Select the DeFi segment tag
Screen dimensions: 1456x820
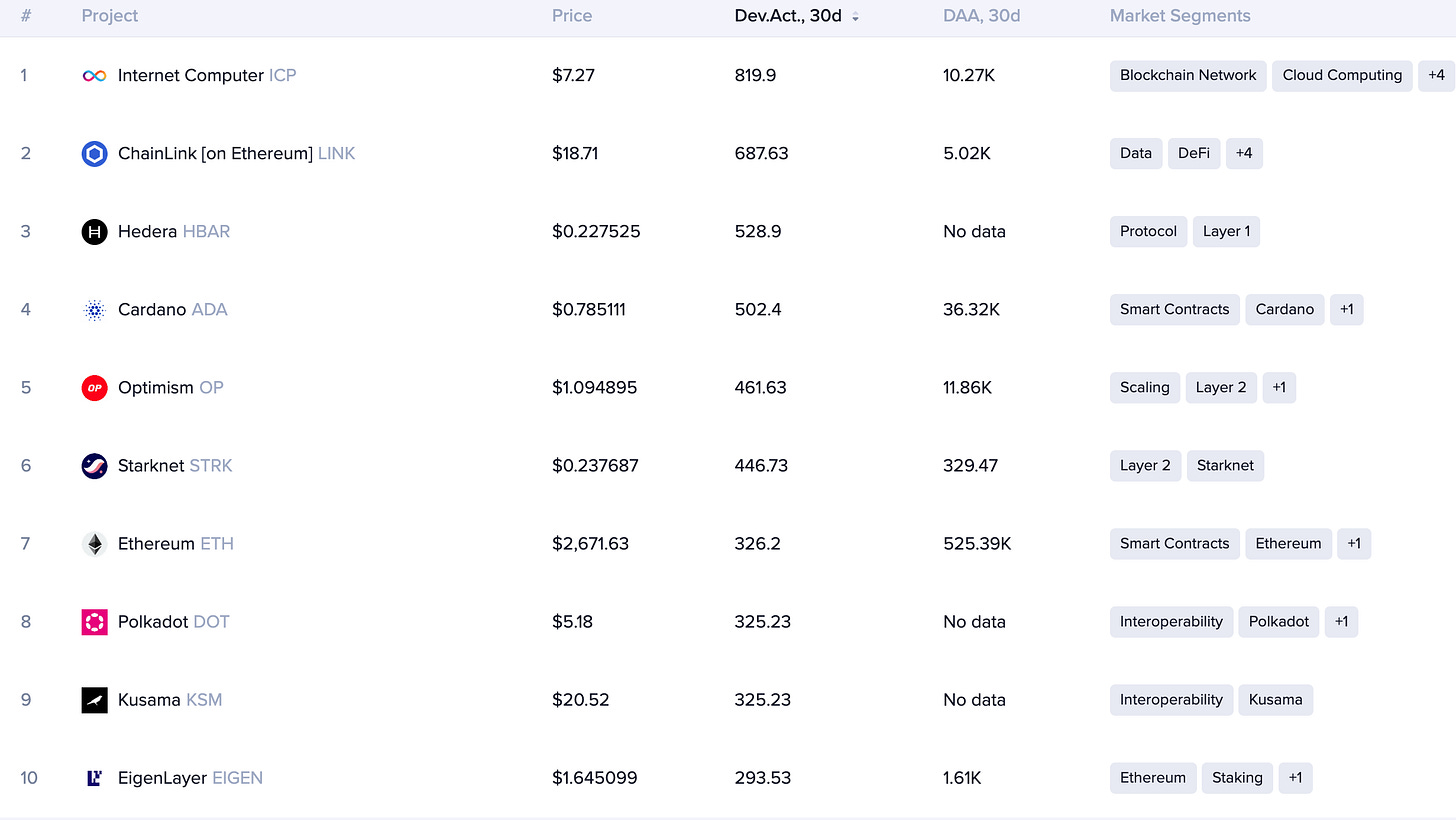point(1194,154)
